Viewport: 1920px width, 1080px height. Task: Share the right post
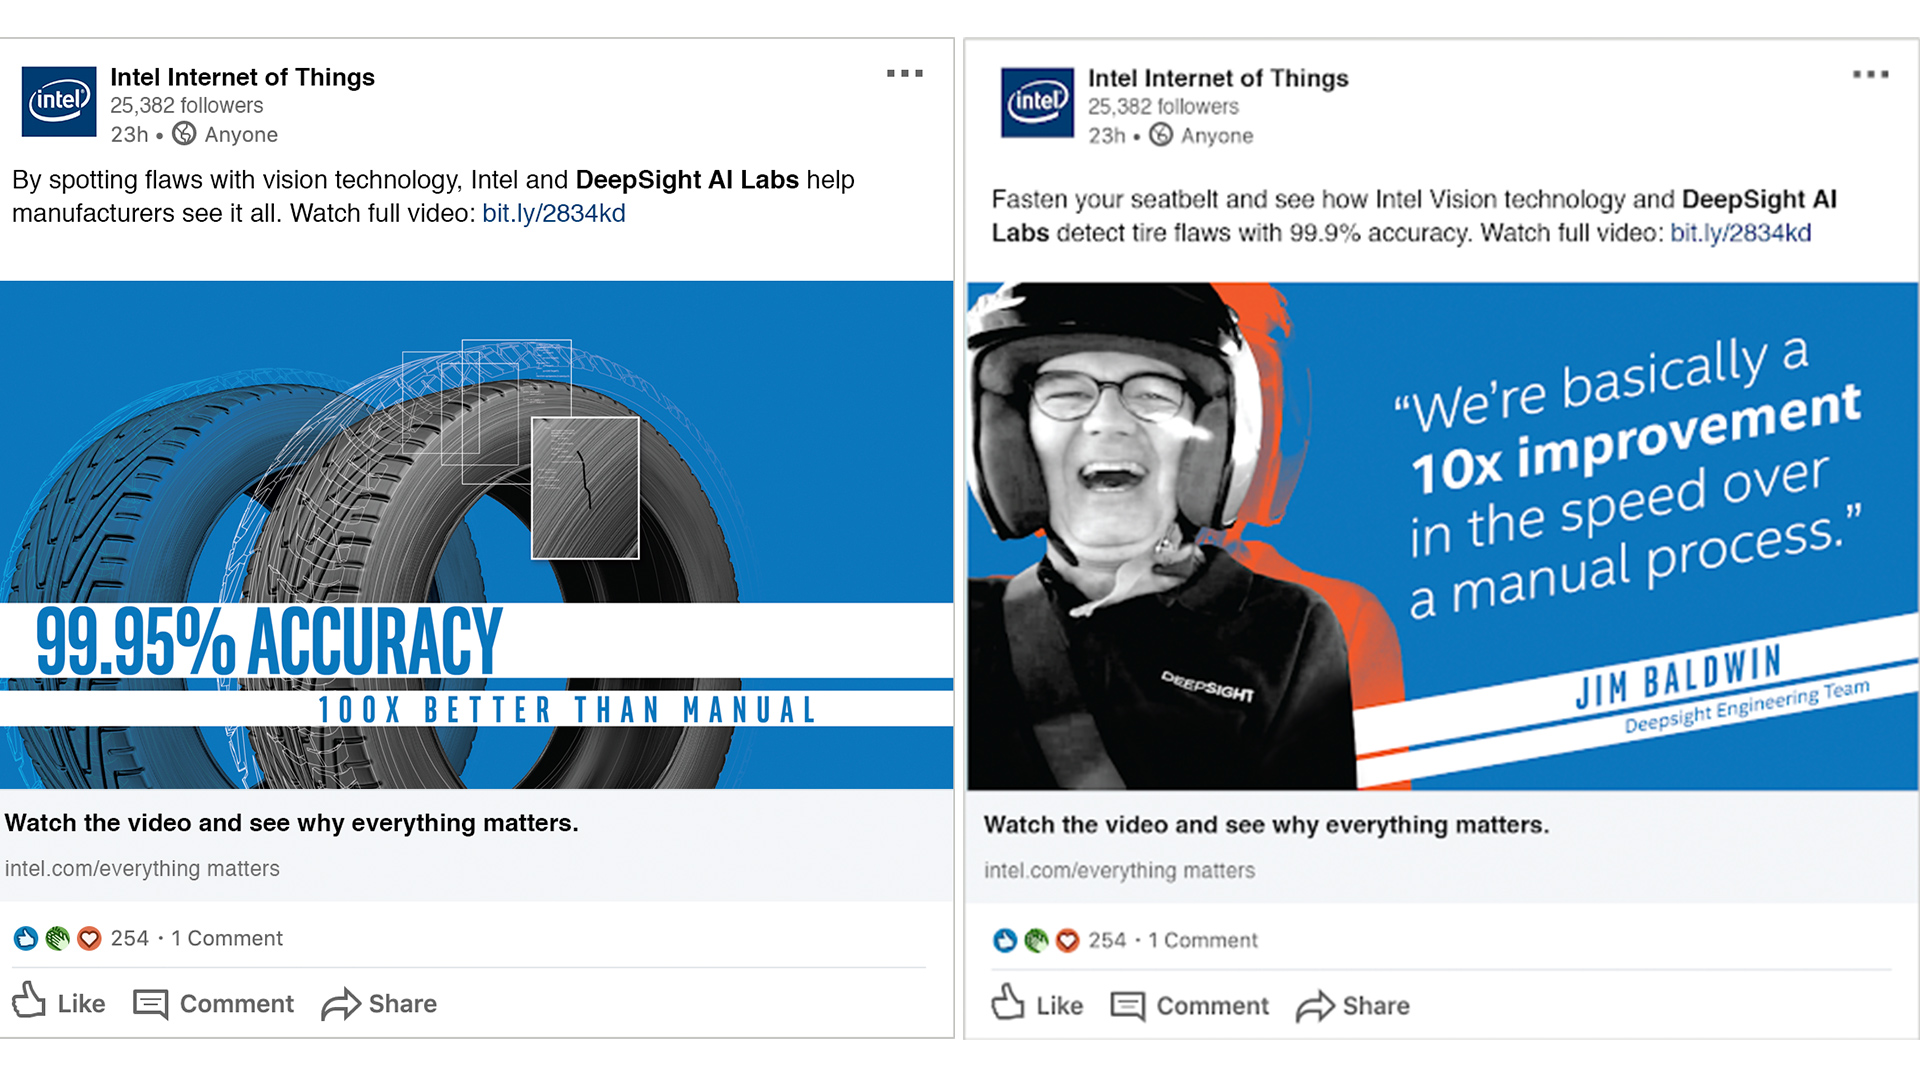click(x=1353, y=1005)
